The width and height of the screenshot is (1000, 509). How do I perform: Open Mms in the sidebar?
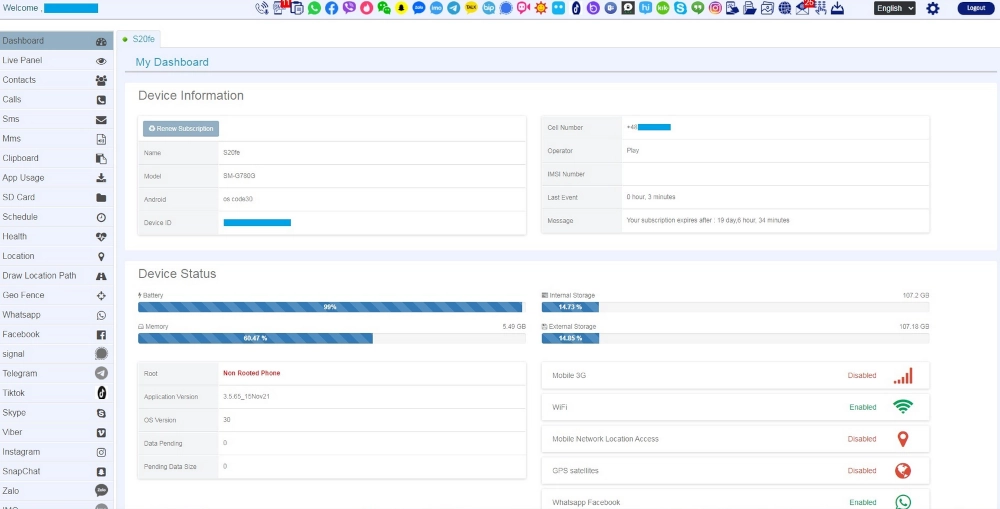(57, 139)
